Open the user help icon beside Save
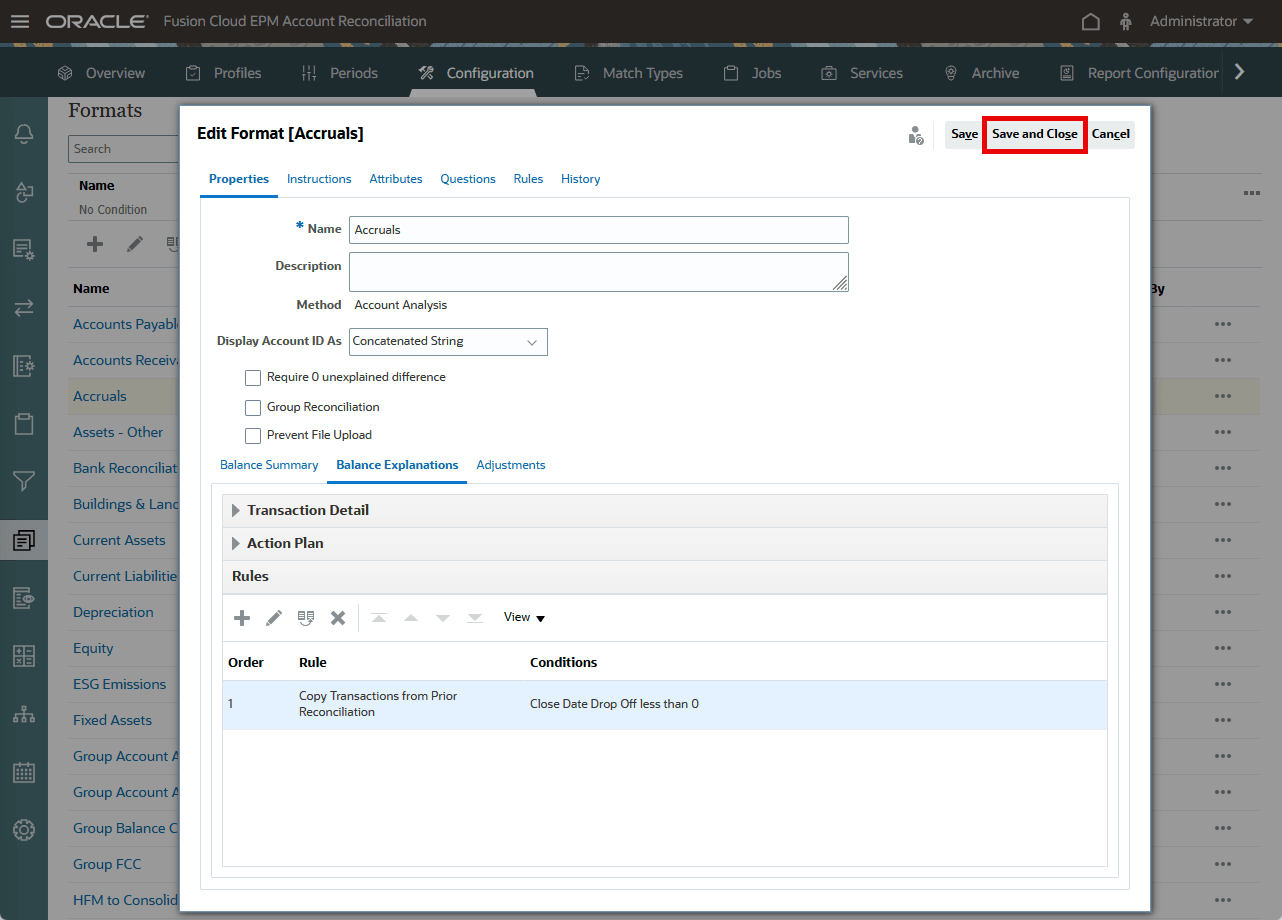The image size is (1282, 920). coord(915,135)
